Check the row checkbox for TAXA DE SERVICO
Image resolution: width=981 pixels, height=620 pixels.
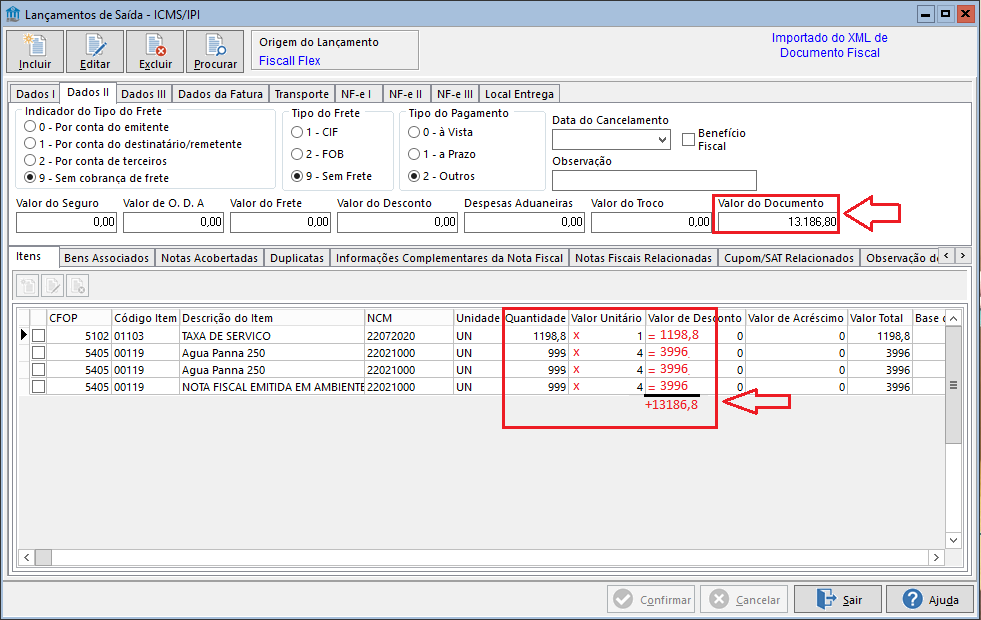coord(38,336)
